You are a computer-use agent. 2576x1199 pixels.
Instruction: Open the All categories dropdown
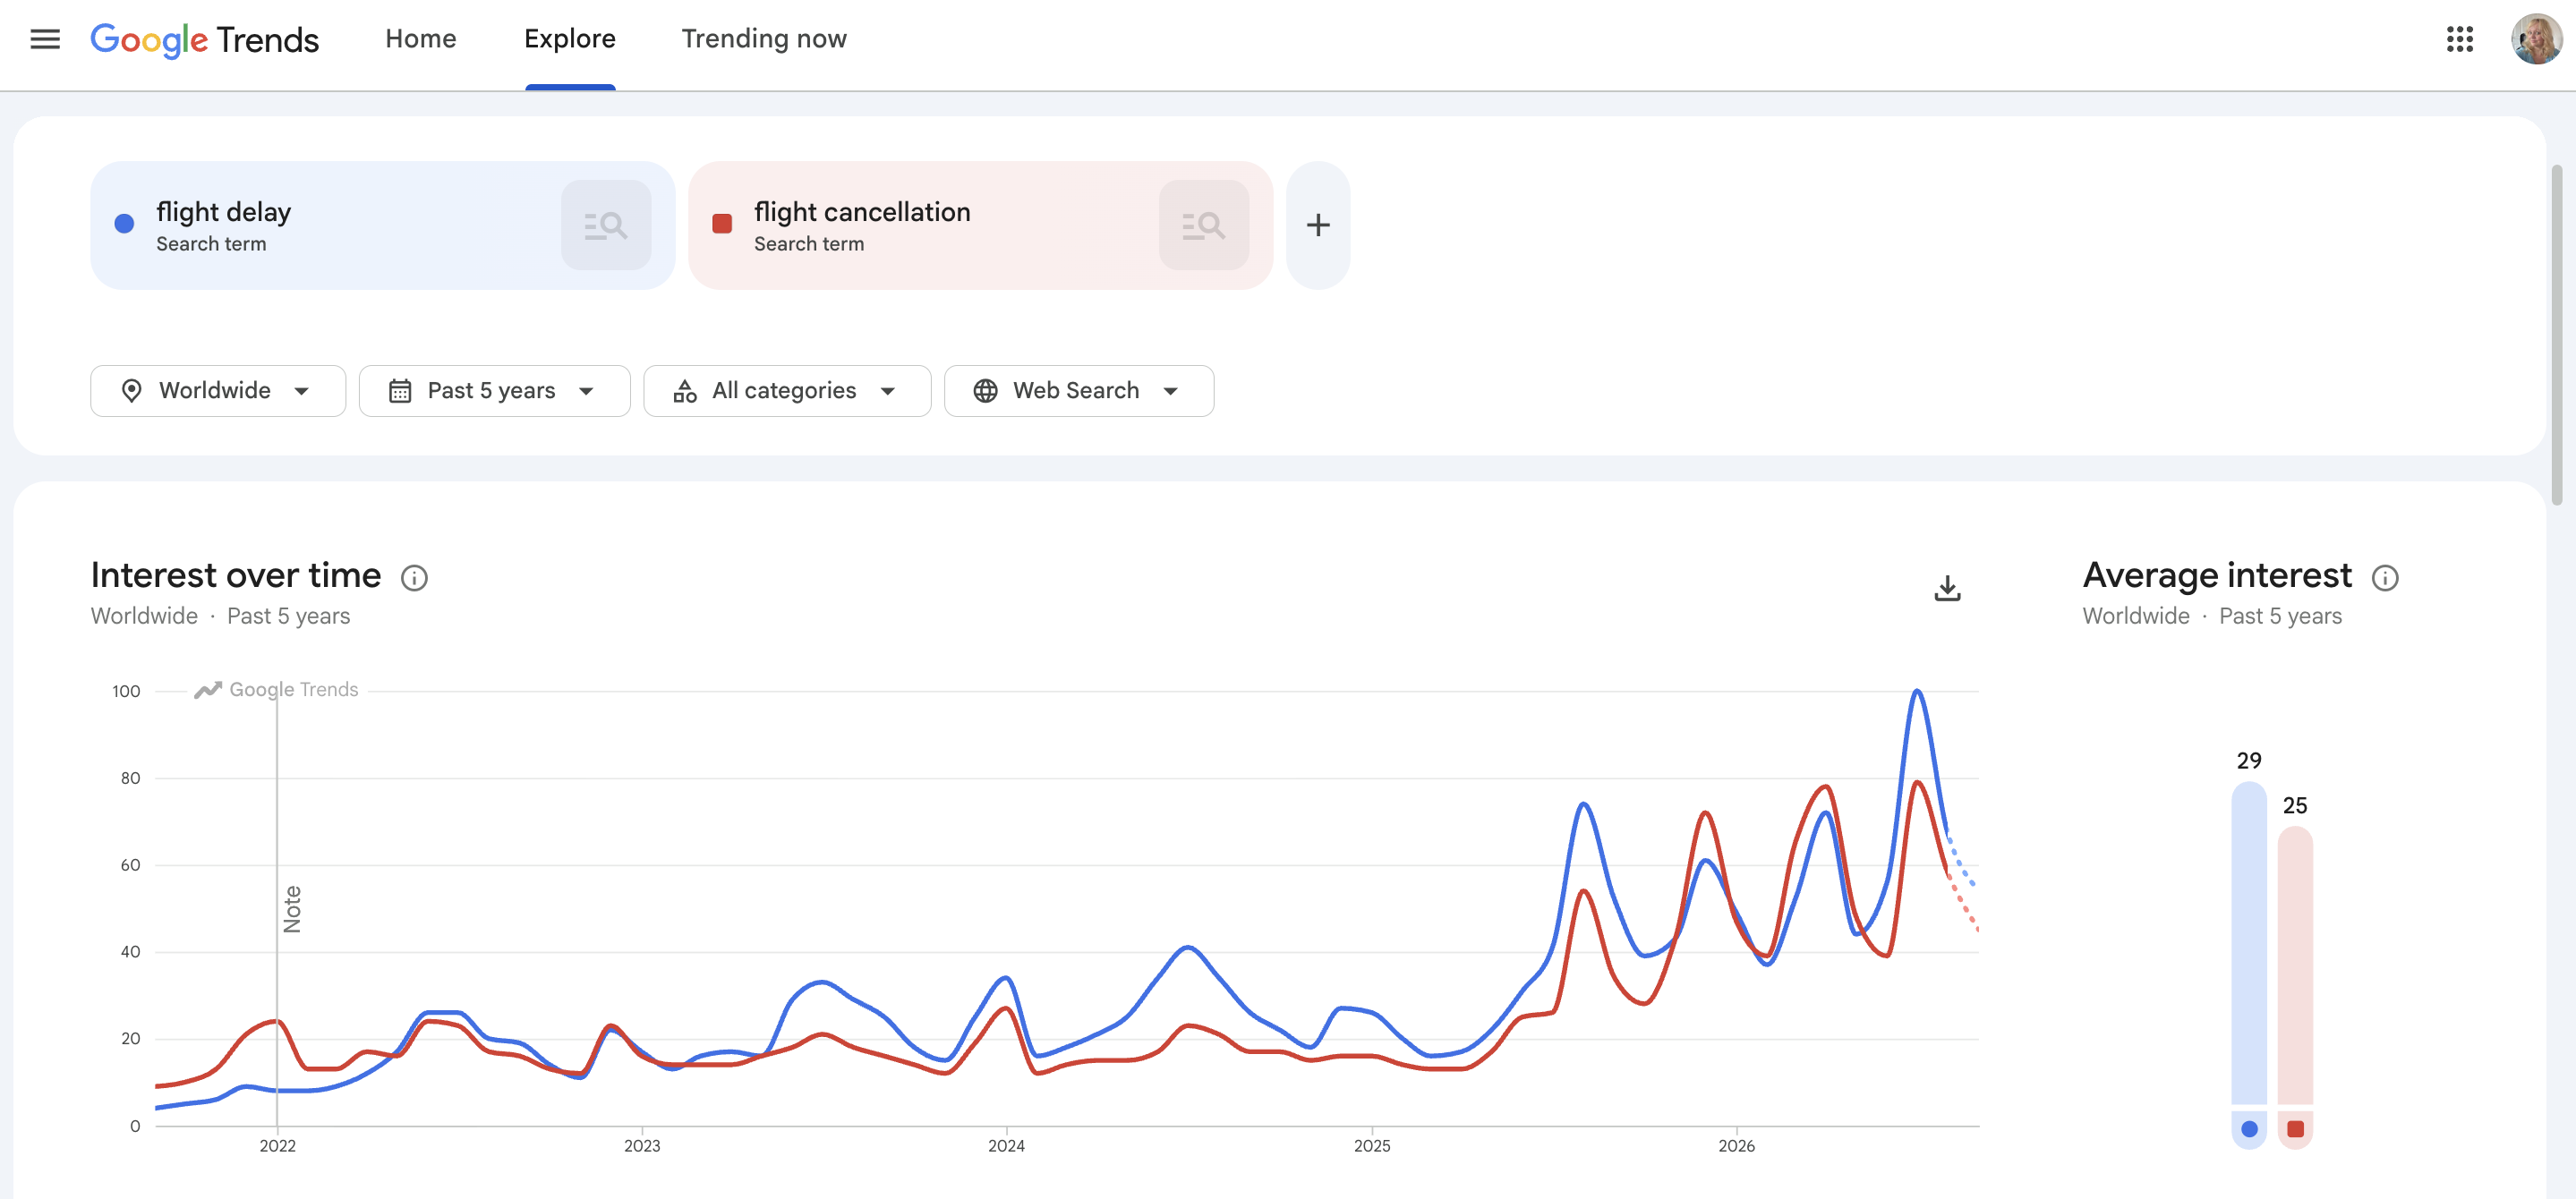coord(787,391)
